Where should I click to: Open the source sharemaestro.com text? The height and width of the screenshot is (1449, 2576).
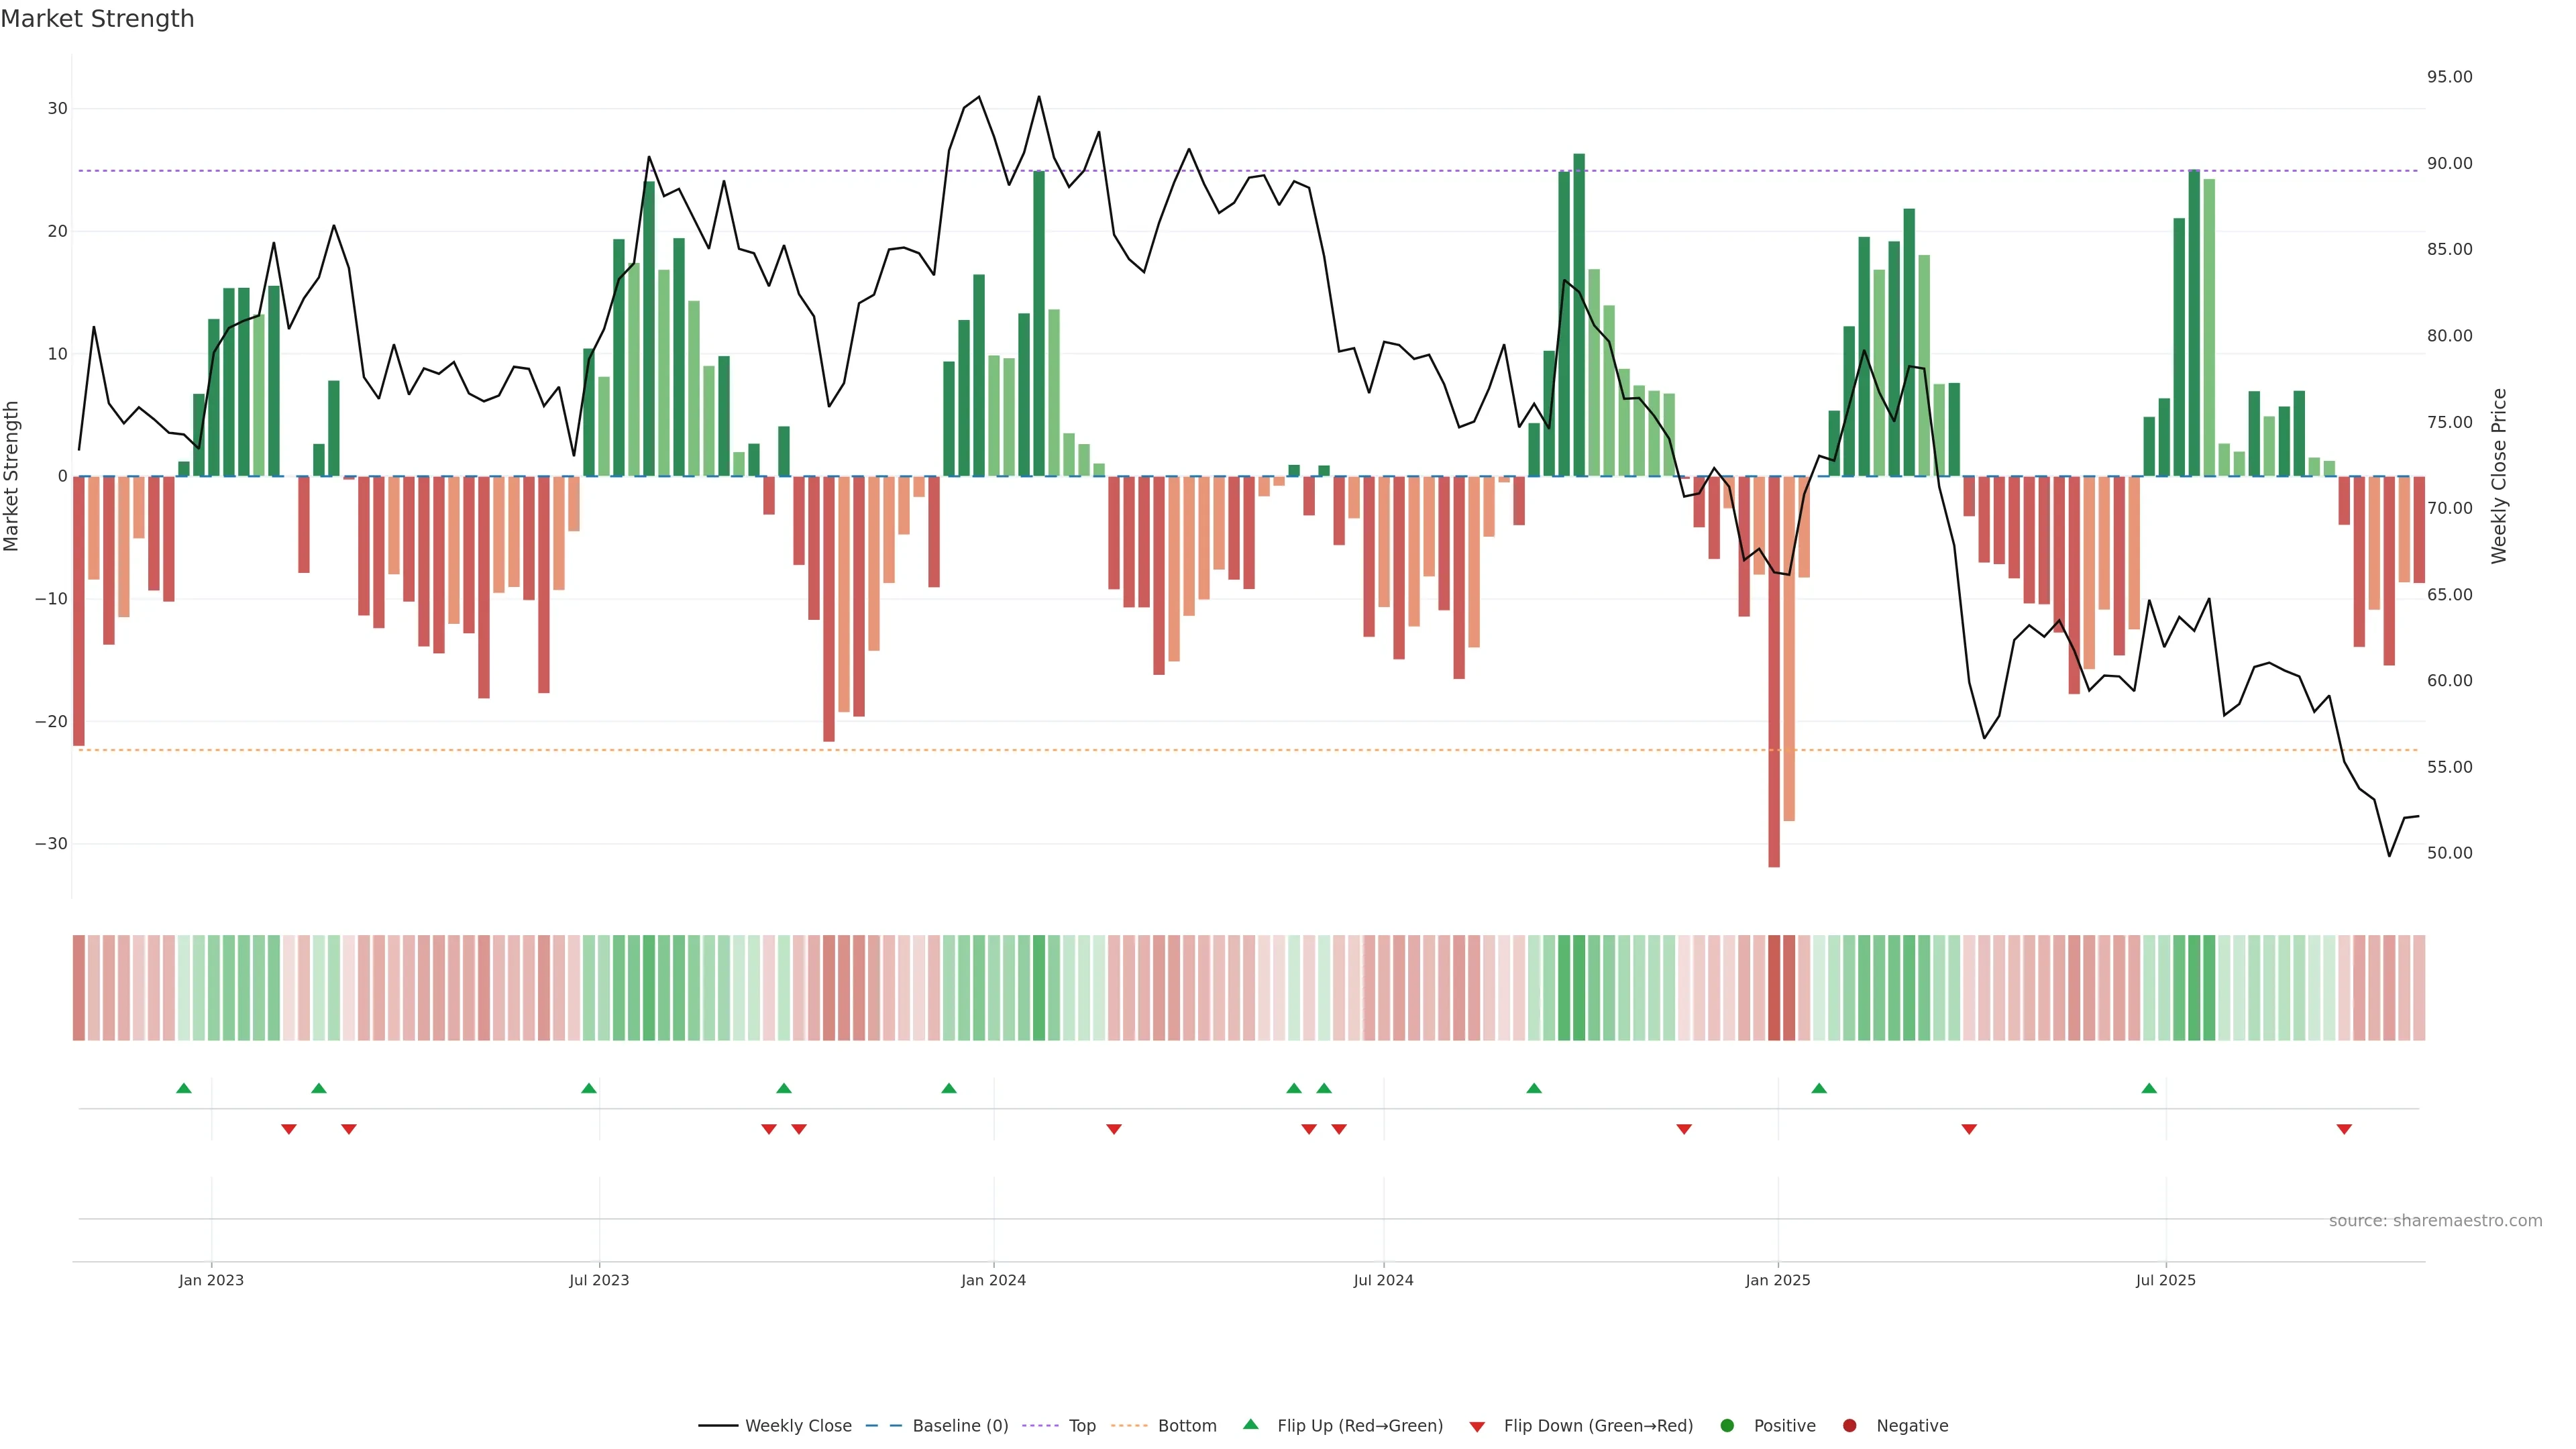click(2435, 1221)
